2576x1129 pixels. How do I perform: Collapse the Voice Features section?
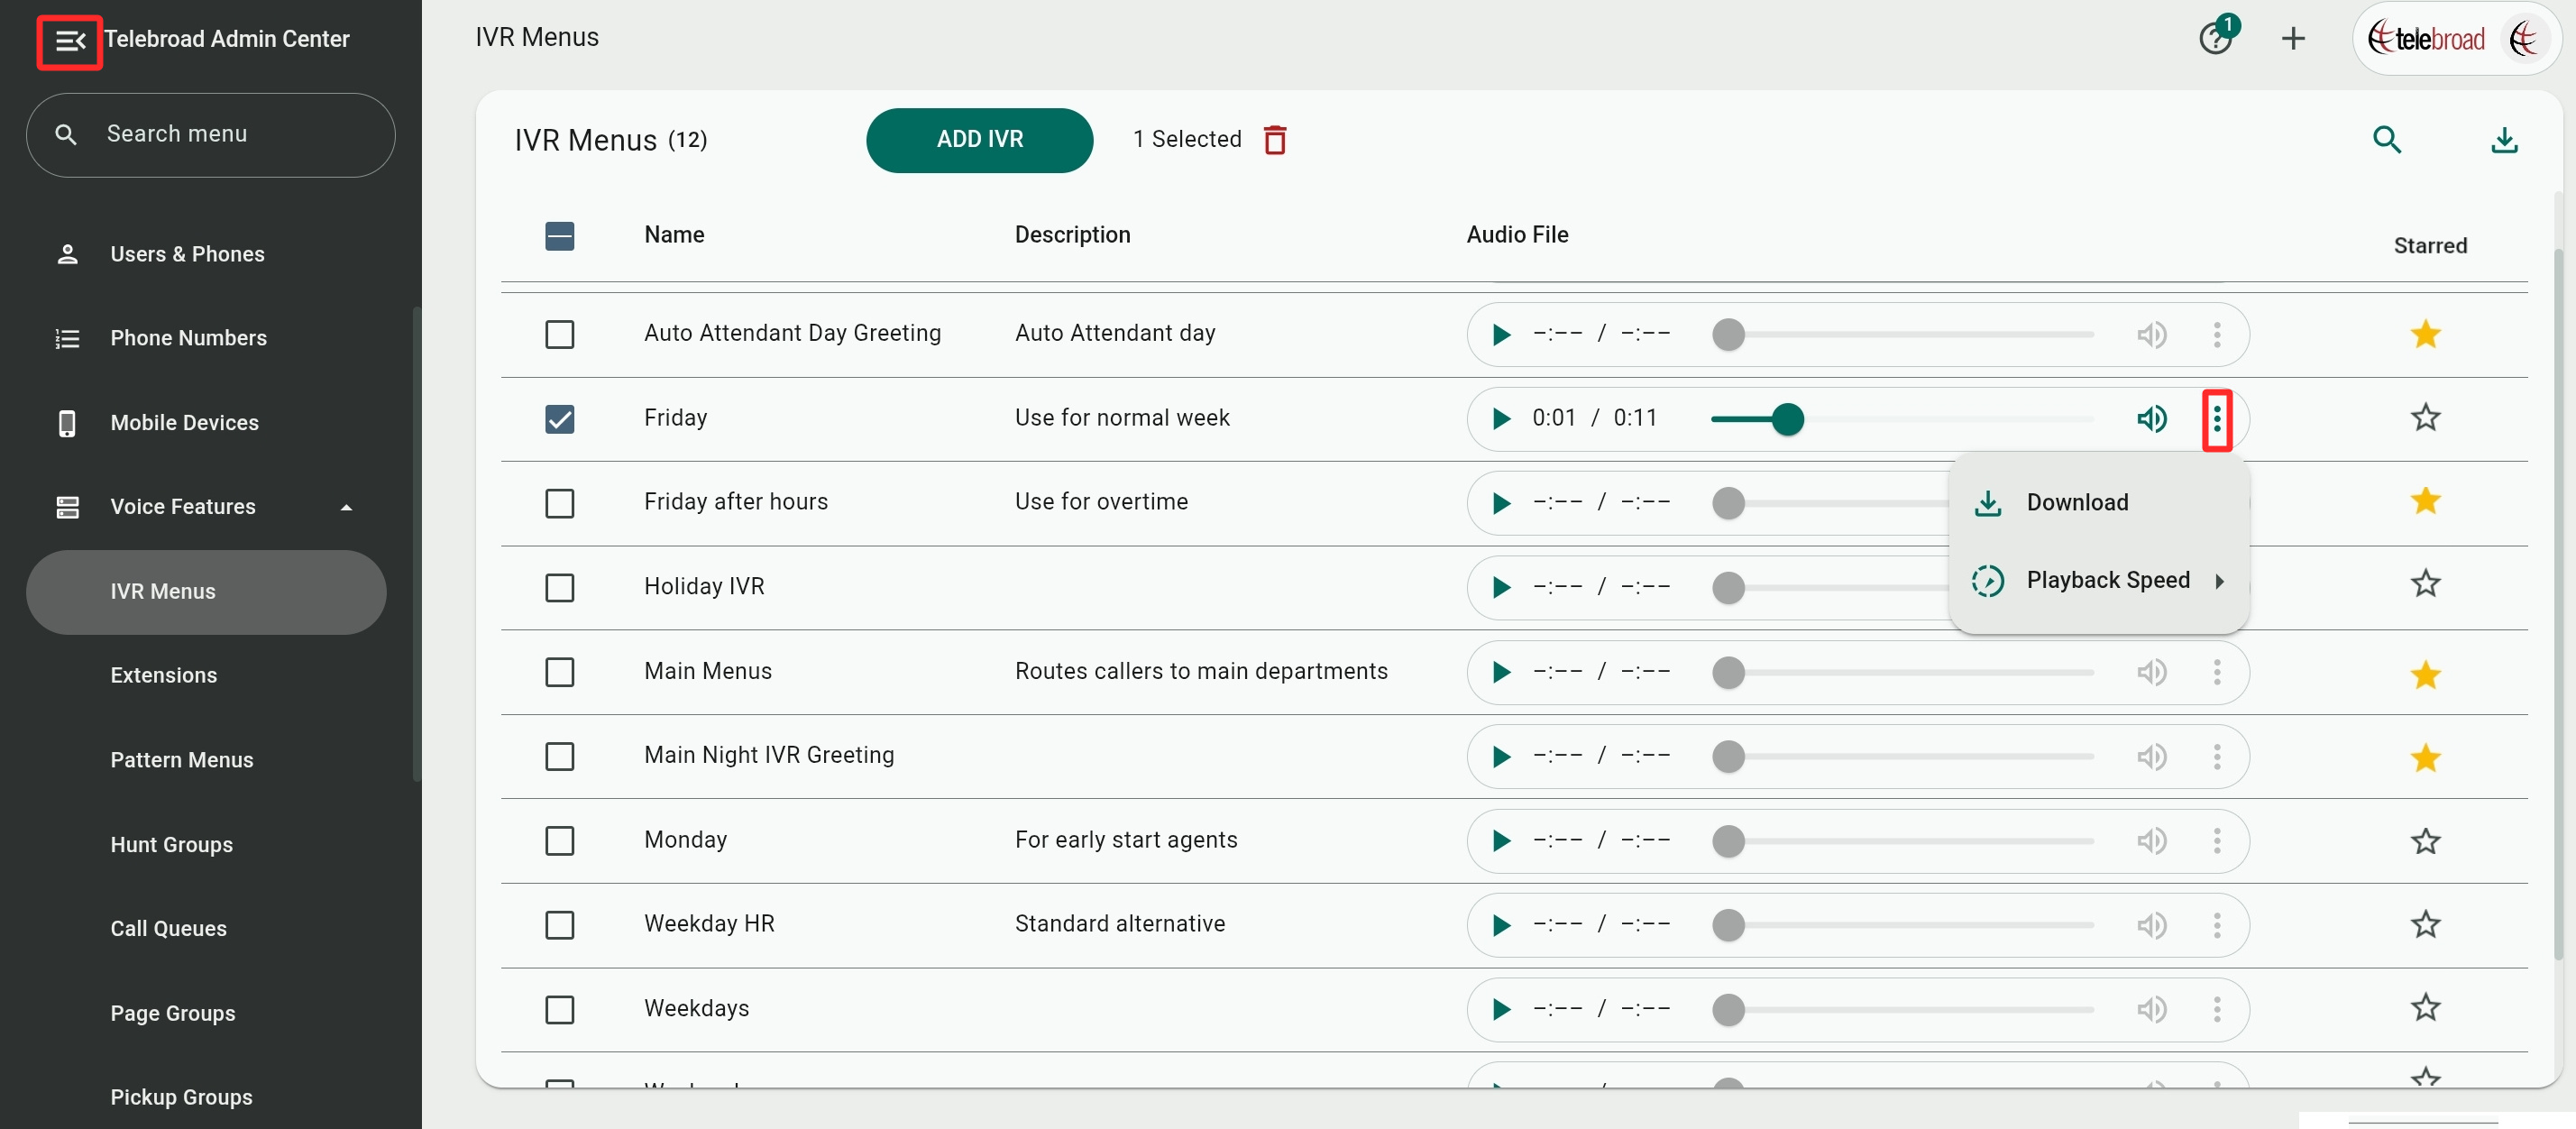pos(346,507)
